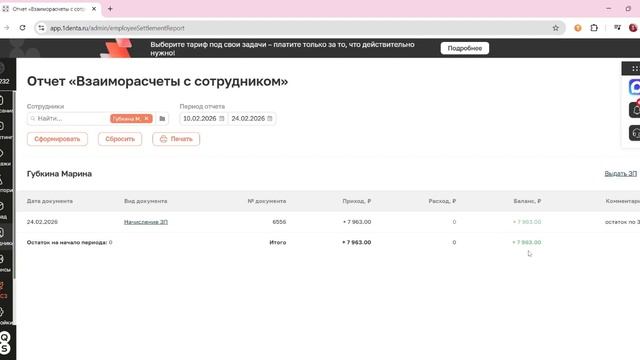Click green balance value in Начисление ЗП row
Image resolution: width=640 pixels, height=360 pixels.
[x=527, y=222]
